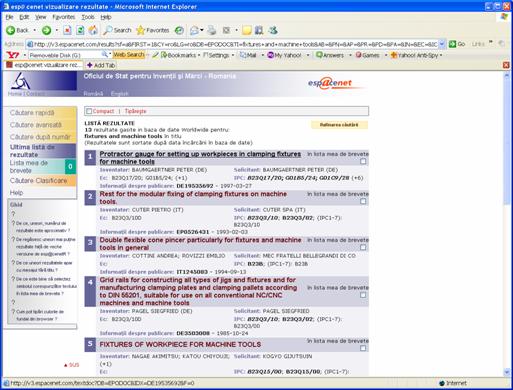Open the address bar URL dropdown arrow

442,44
